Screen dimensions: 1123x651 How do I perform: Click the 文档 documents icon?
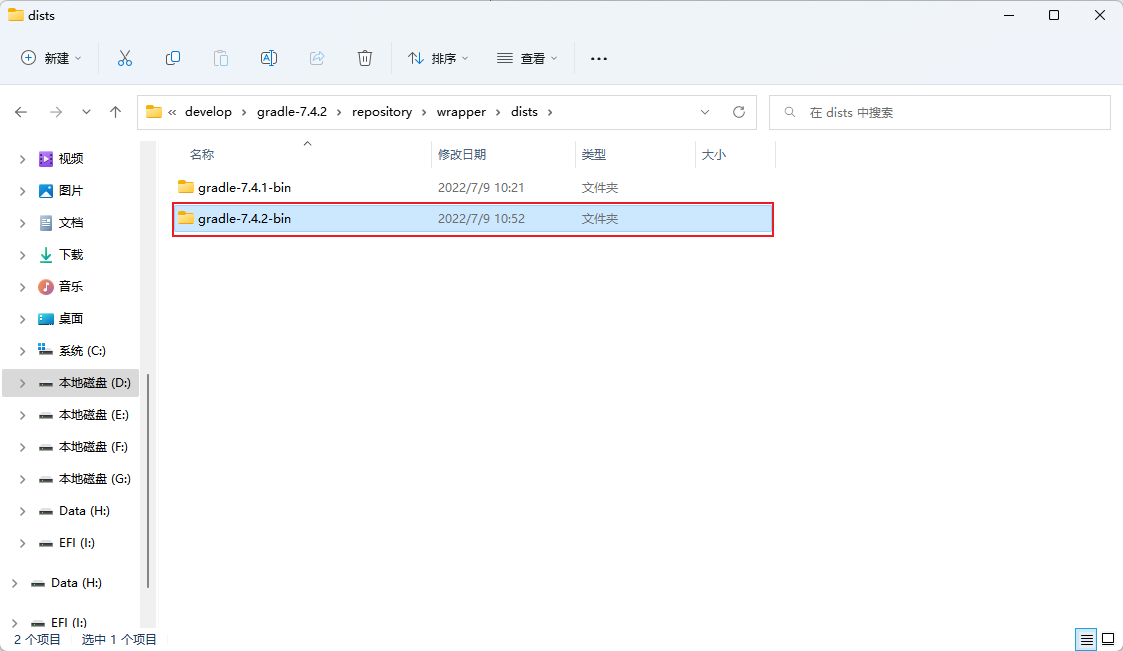click(x=46, y=223)
